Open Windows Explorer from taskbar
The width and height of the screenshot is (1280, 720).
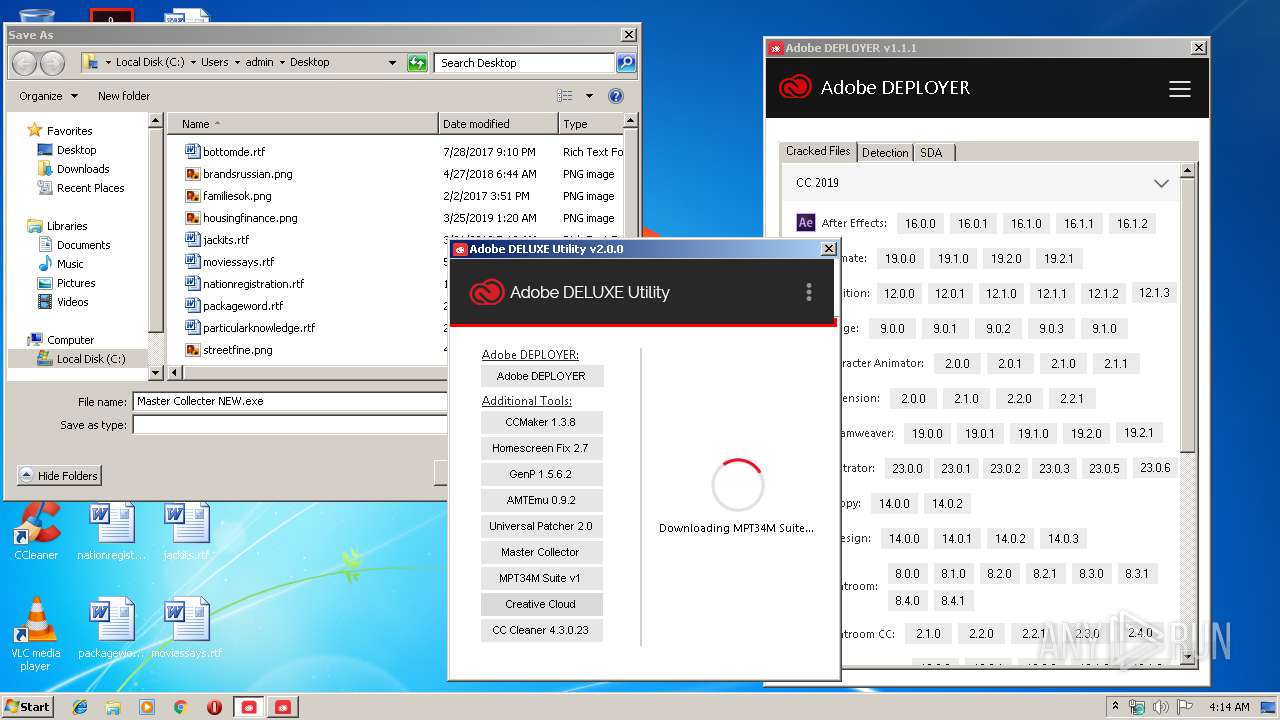click(x=113, y=707)
